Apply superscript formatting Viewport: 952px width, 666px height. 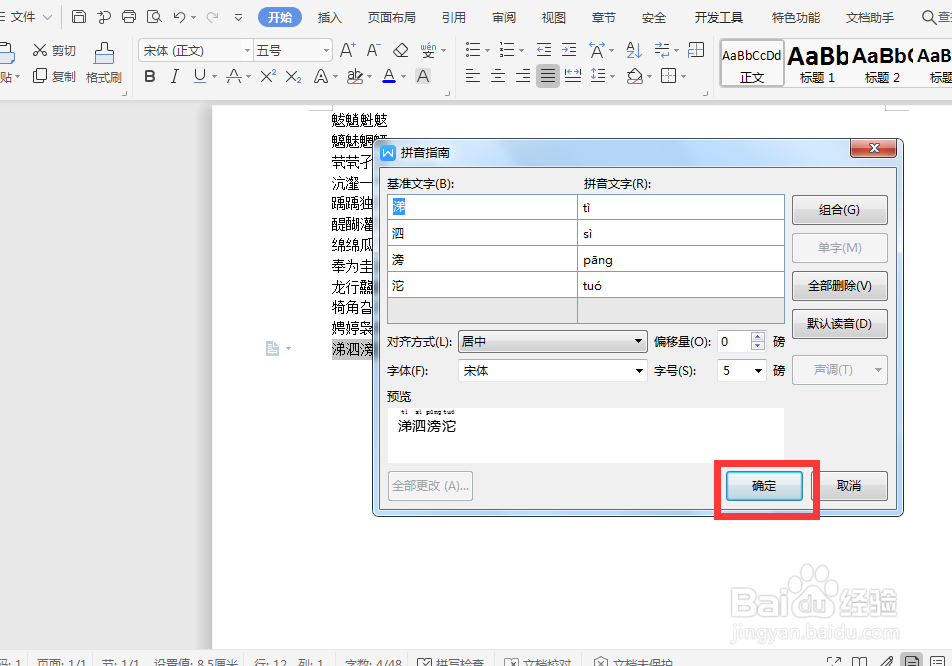click(x=267, y=76)
